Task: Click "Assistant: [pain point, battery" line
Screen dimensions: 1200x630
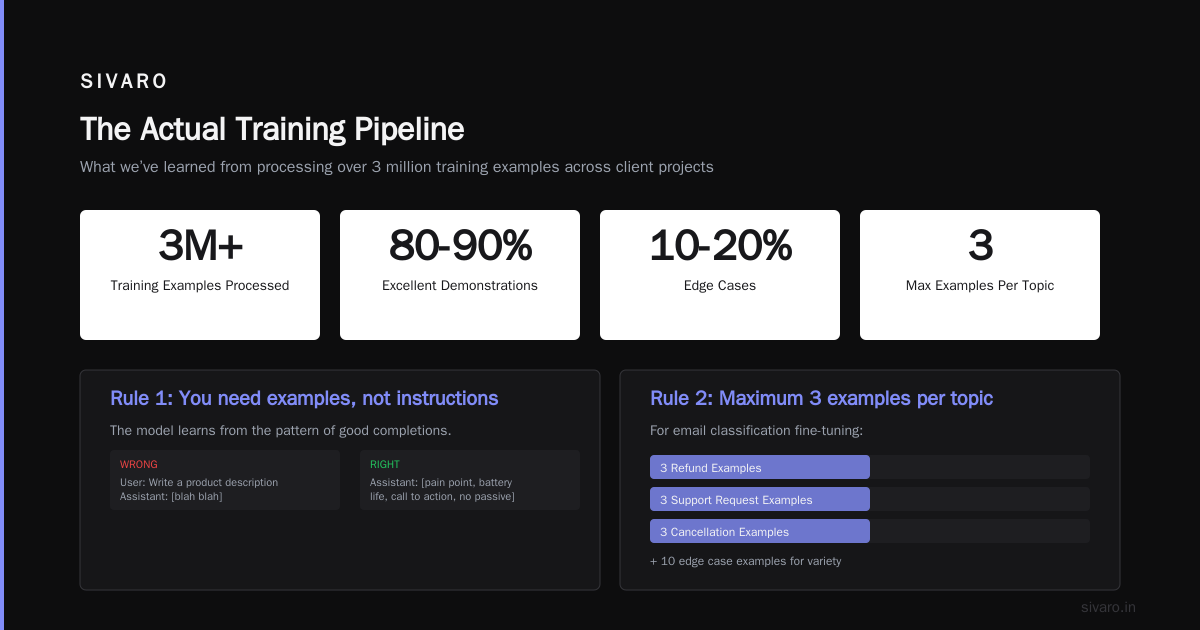Action: pyautogui.click(x=441, y=482)
